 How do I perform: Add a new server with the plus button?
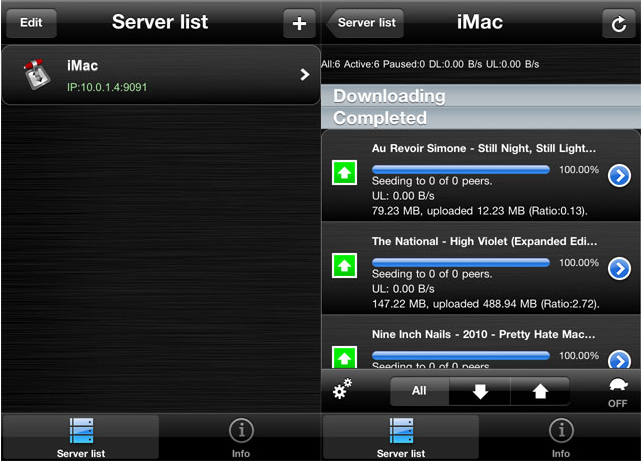(x=299, y=23)
